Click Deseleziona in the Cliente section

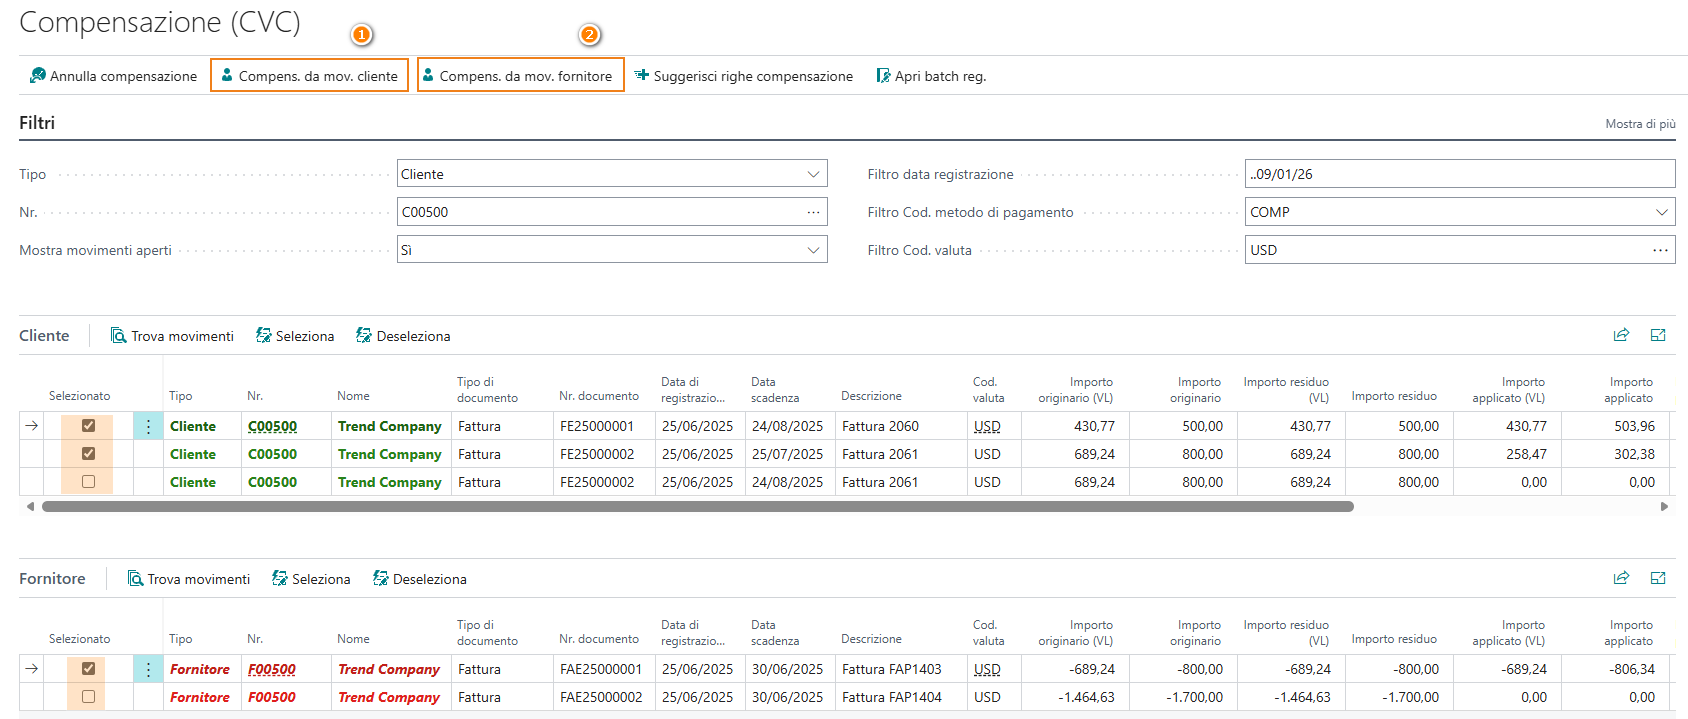[x=403, y=336]
